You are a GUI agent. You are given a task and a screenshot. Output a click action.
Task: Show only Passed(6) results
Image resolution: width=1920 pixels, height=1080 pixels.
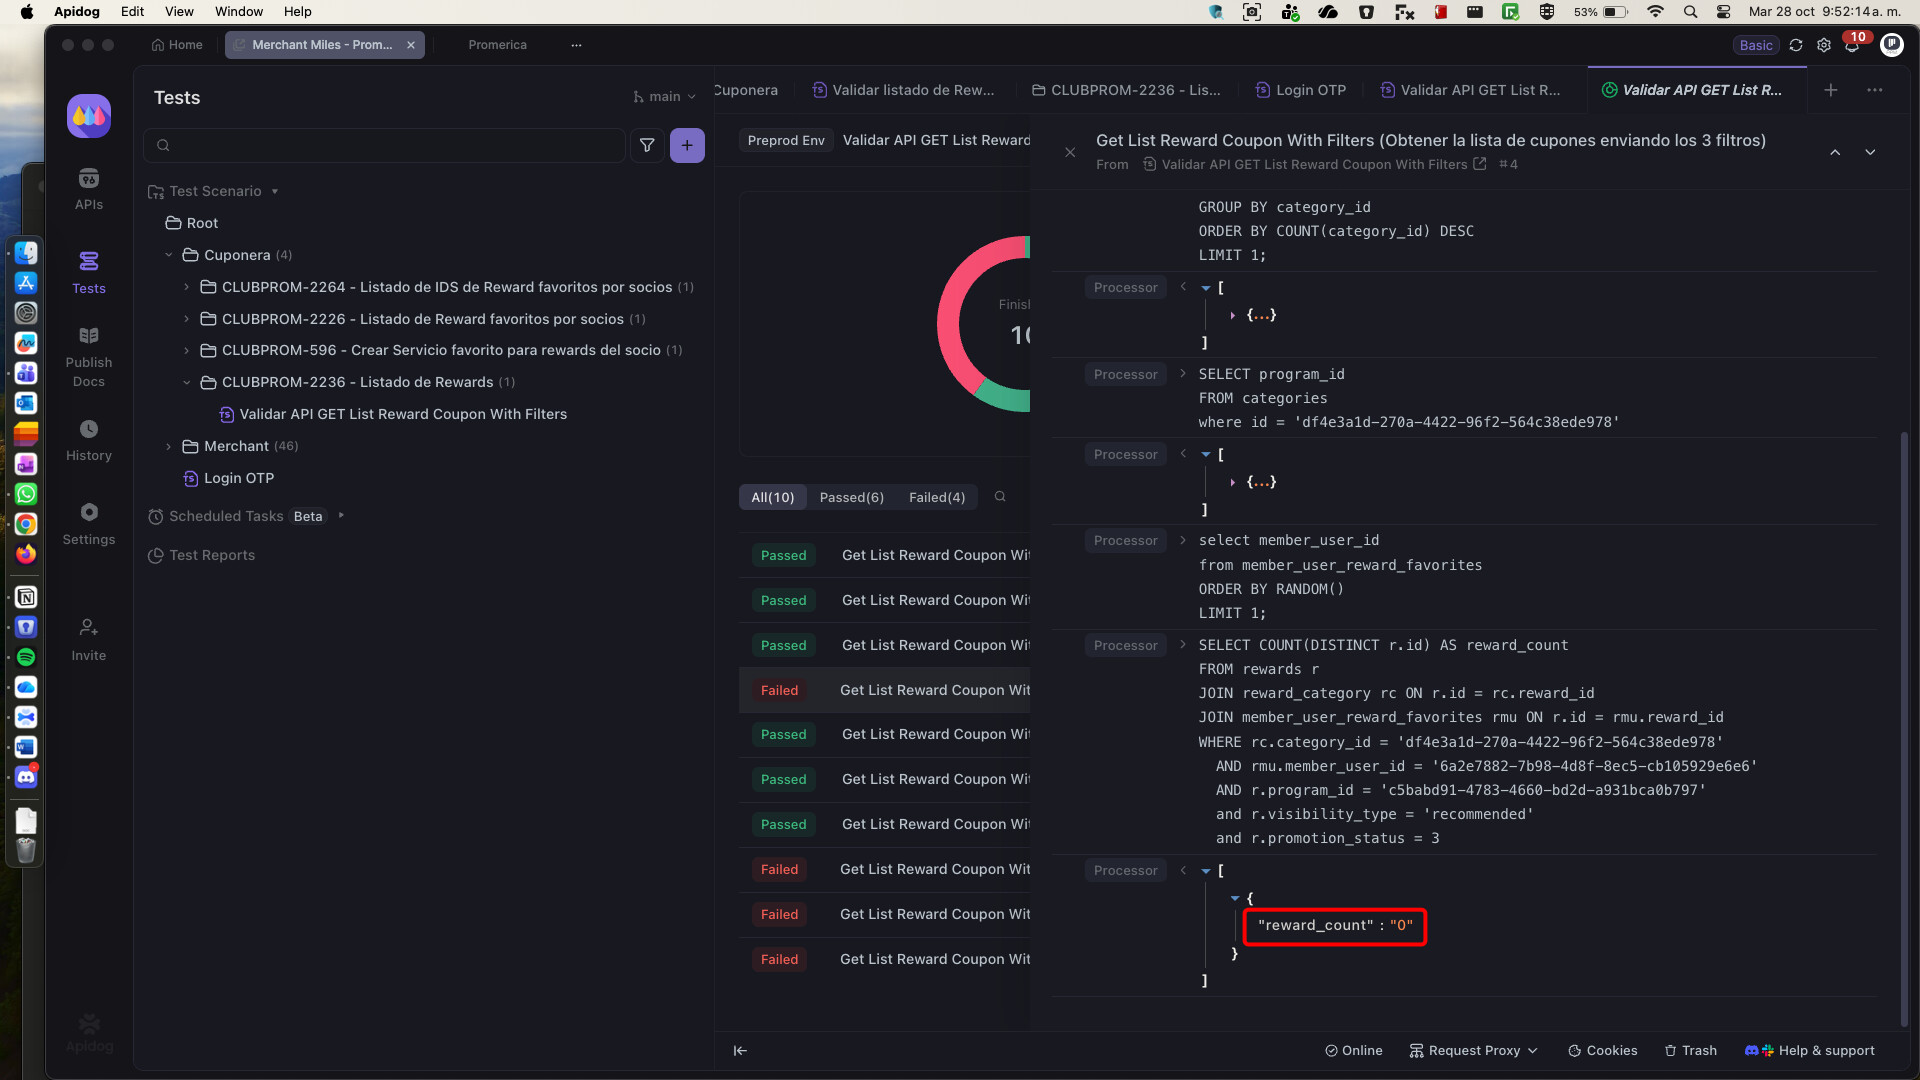pyautogui.click(x=851, y=497)
